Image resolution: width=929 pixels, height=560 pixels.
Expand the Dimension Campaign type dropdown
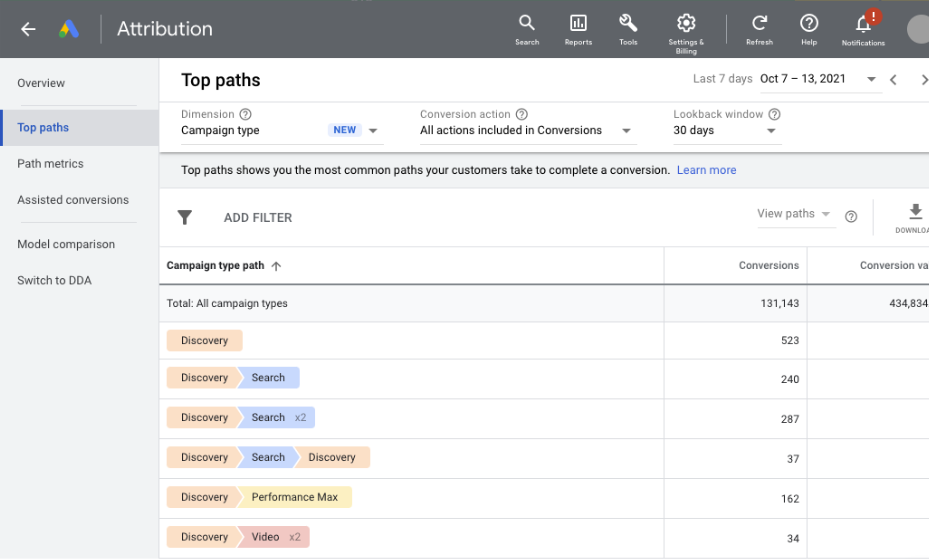373,131
